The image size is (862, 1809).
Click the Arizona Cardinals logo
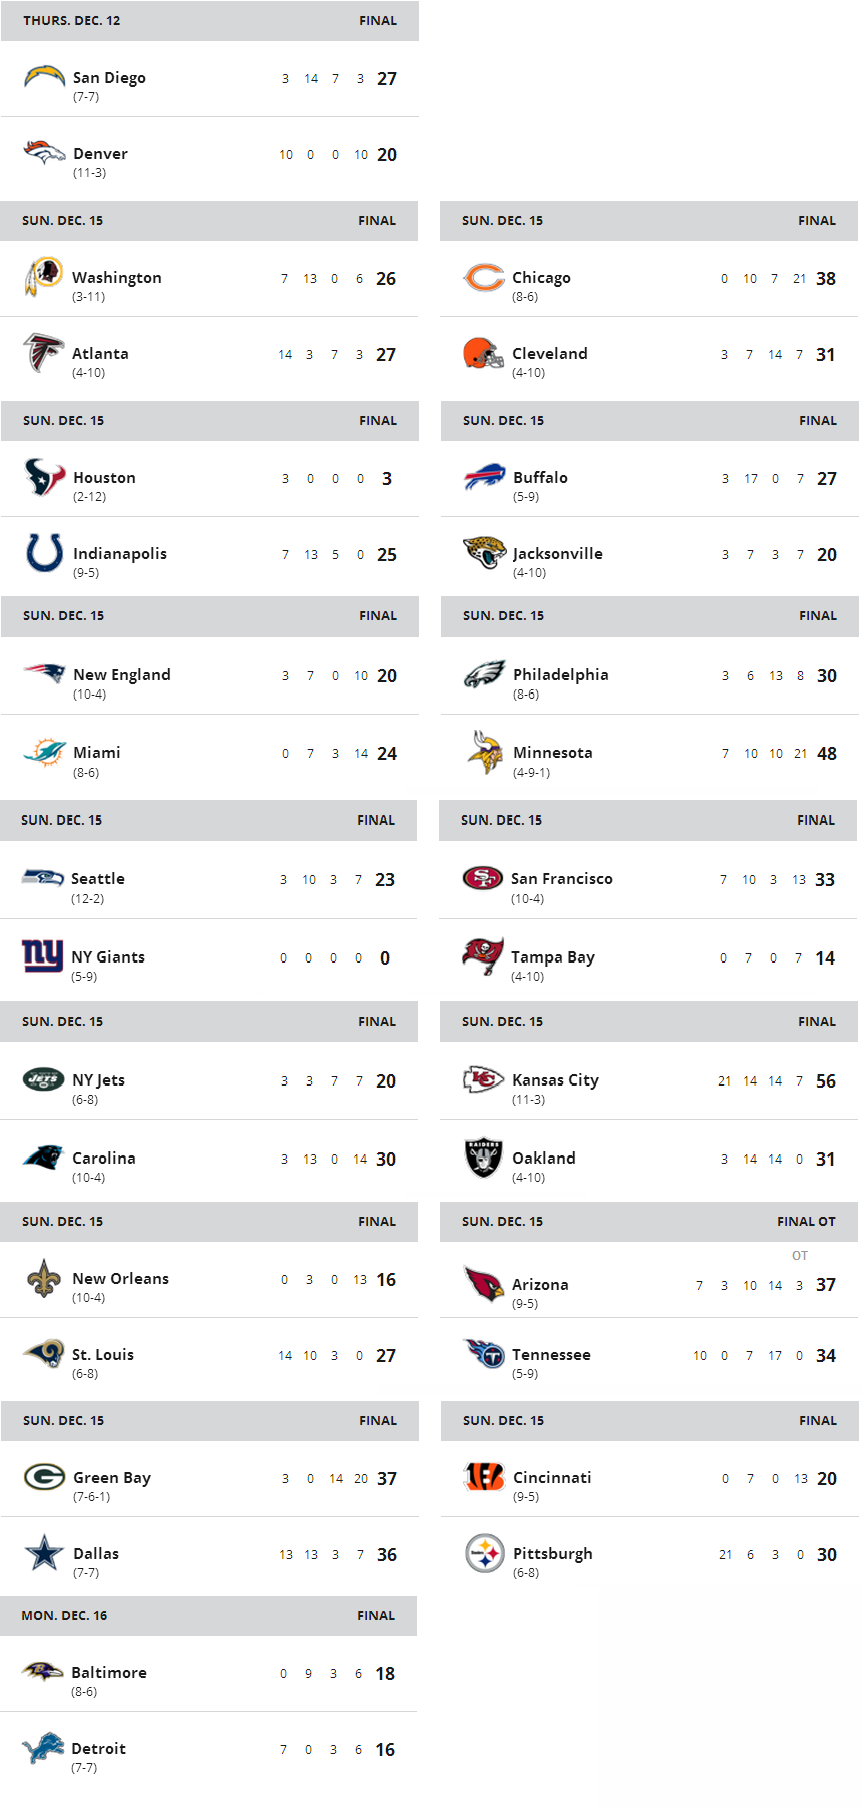(484, 1283)
